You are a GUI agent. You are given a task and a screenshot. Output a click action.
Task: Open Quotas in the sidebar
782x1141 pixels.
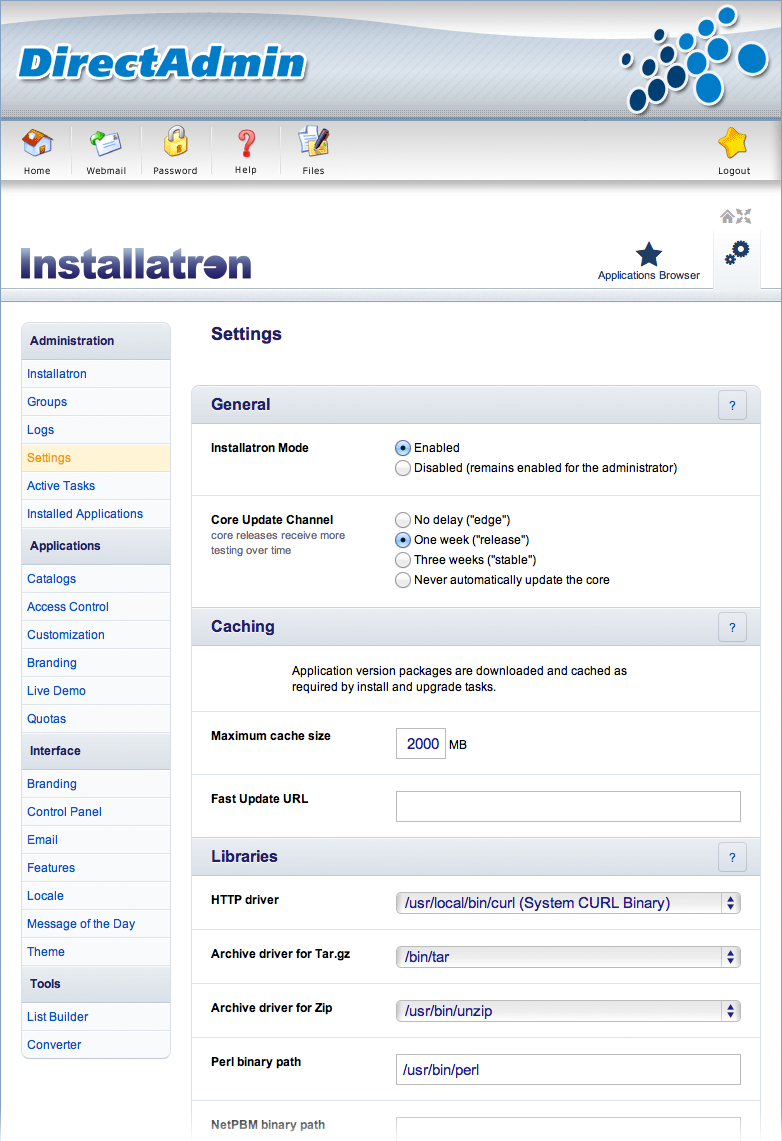[x=96, y=719]
